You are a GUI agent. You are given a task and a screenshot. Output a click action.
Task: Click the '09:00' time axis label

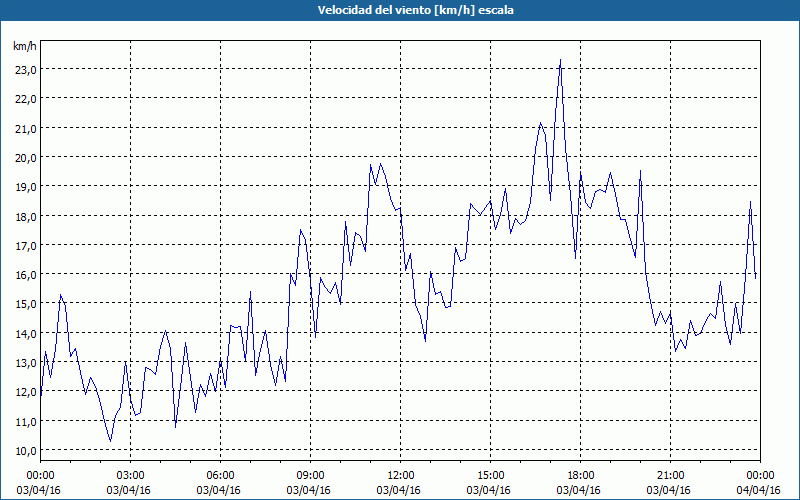310,476
